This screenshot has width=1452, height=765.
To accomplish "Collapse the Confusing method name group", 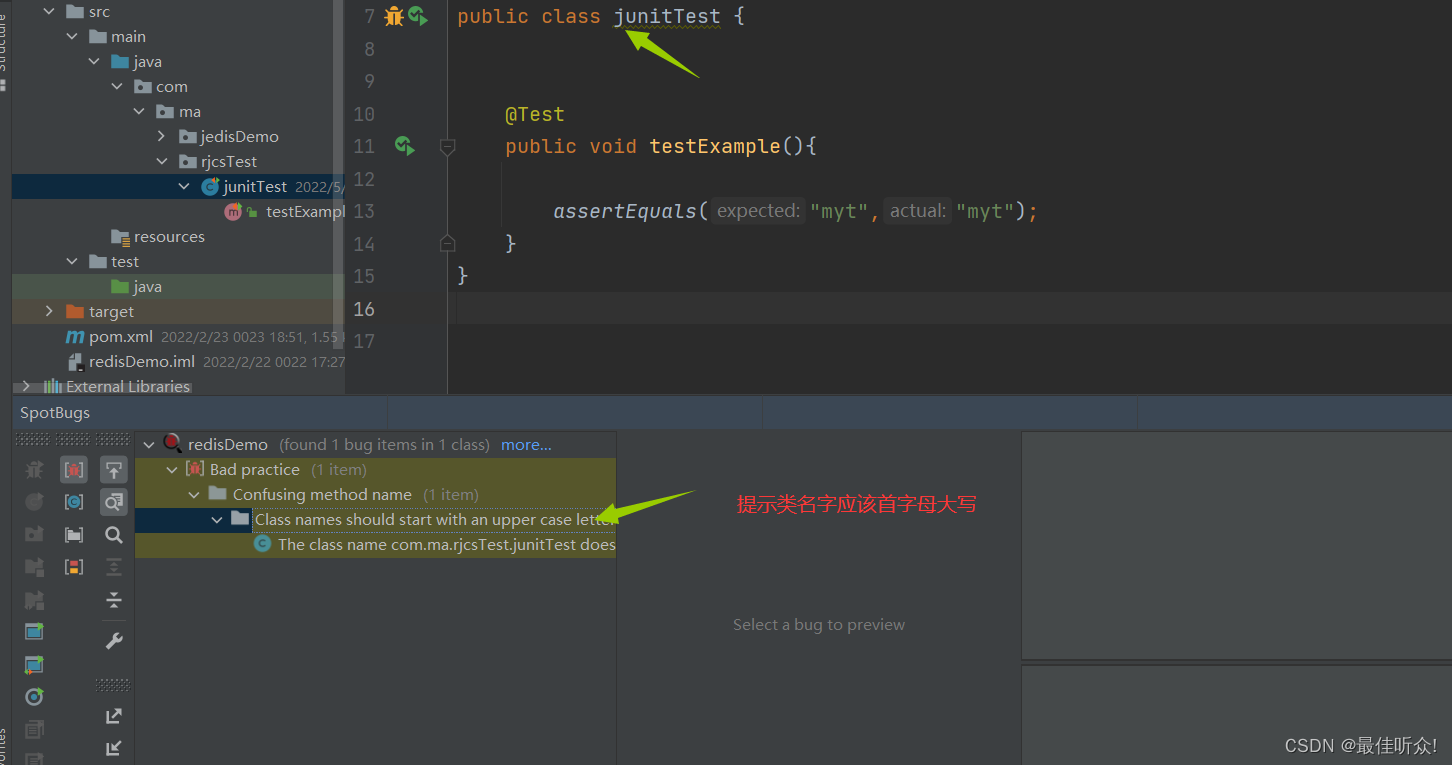I will [x=194, y=494].
